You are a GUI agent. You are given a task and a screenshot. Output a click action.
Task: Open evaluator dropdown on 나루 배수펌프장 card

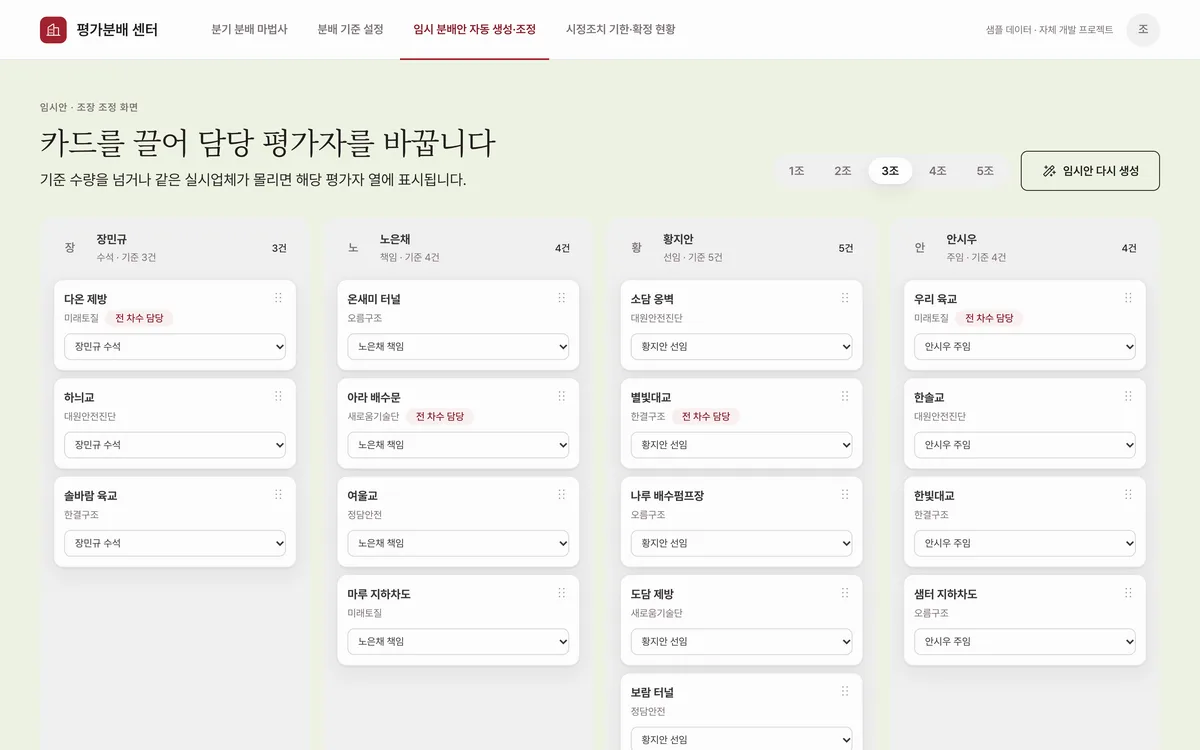coord(742,544)
